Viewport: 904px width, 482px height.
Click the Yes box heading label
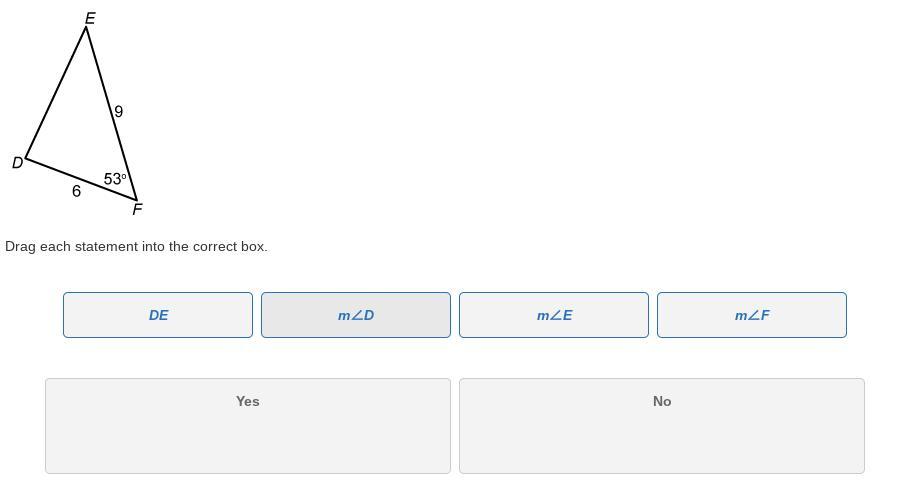[248, 401]
